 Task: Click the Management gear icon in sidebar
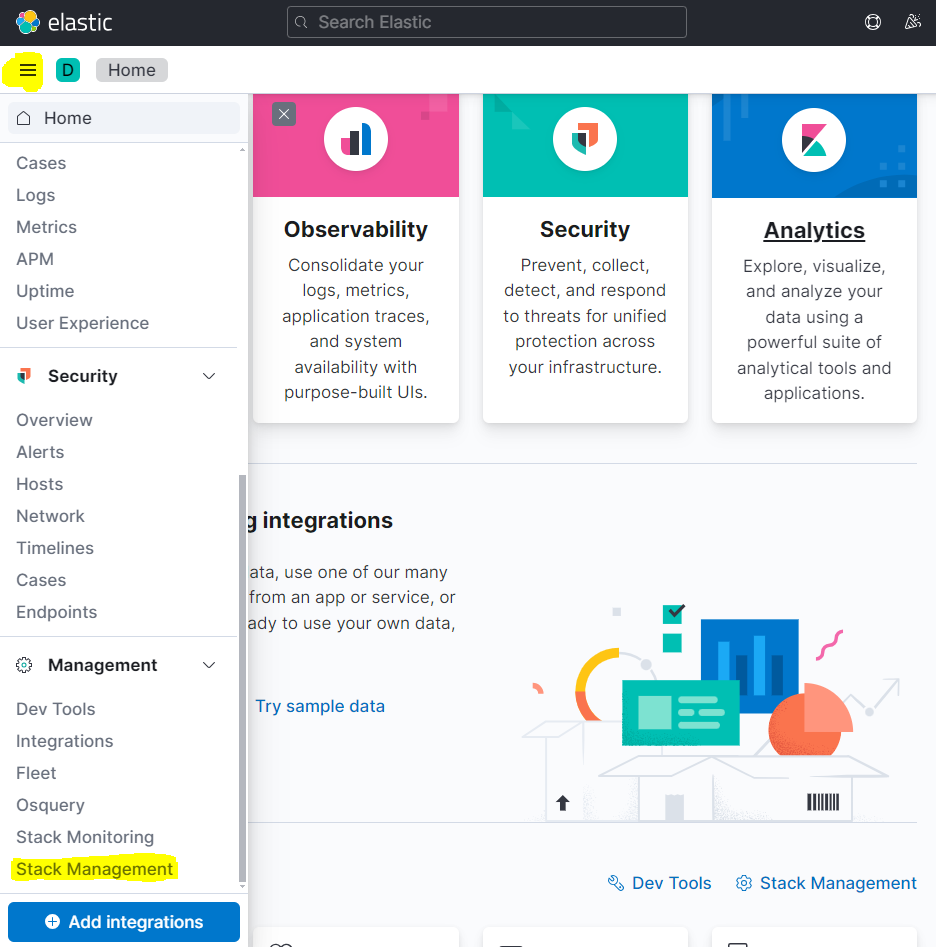pos(24,665)
